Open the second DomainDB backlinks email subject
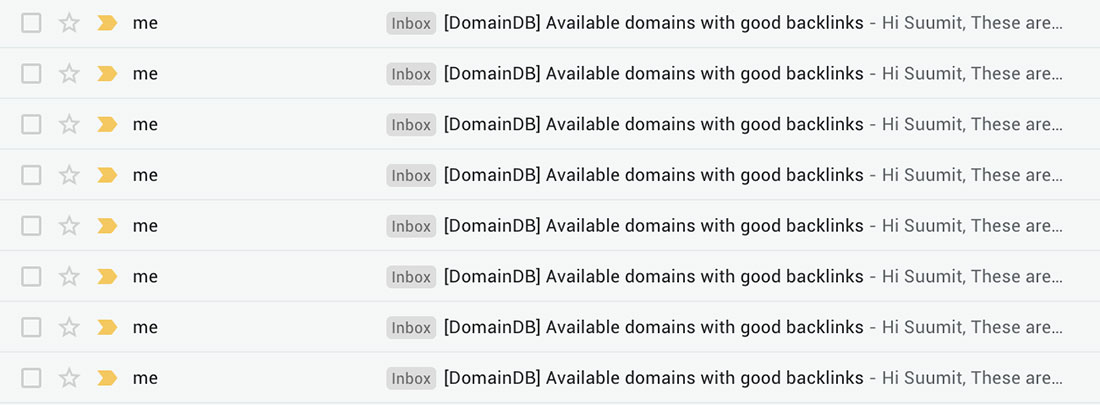Viewport: 1100px width, 405px height. 654,74
